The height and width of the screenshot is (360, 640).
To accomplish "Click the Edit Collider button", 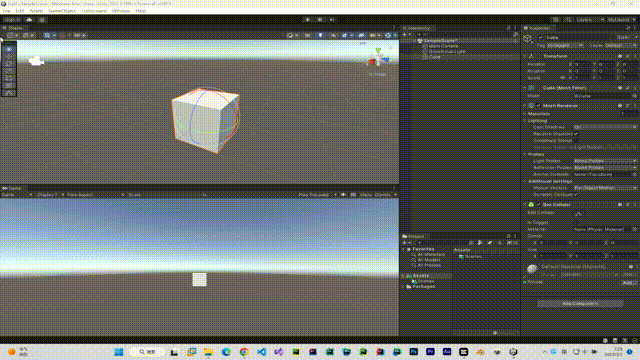I will 578,213.
